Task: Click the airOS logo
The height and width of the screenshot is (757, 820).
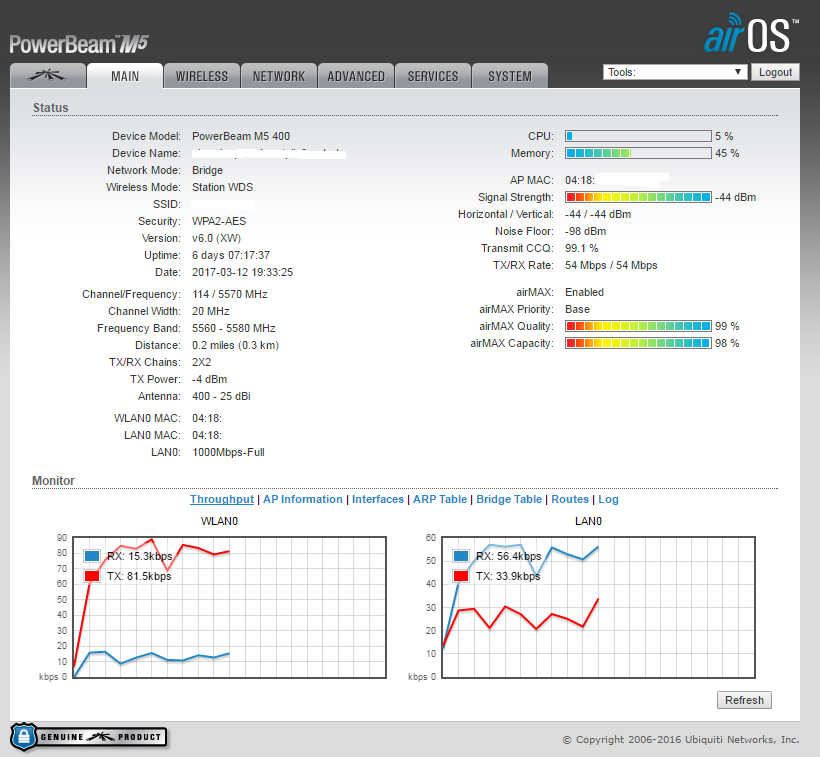Action: click(751, 33)
